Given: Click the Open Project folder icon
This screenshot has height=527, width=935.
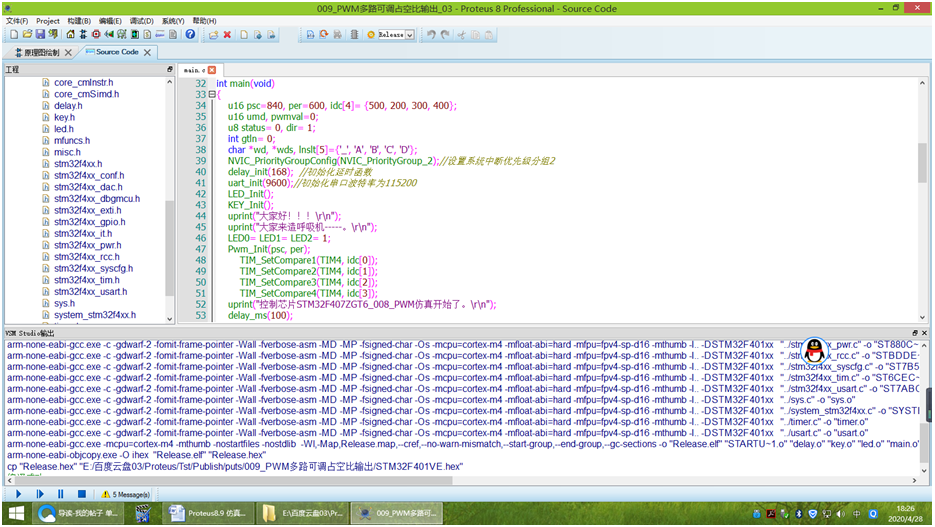Looking at the screenshot, I should 27,35.
